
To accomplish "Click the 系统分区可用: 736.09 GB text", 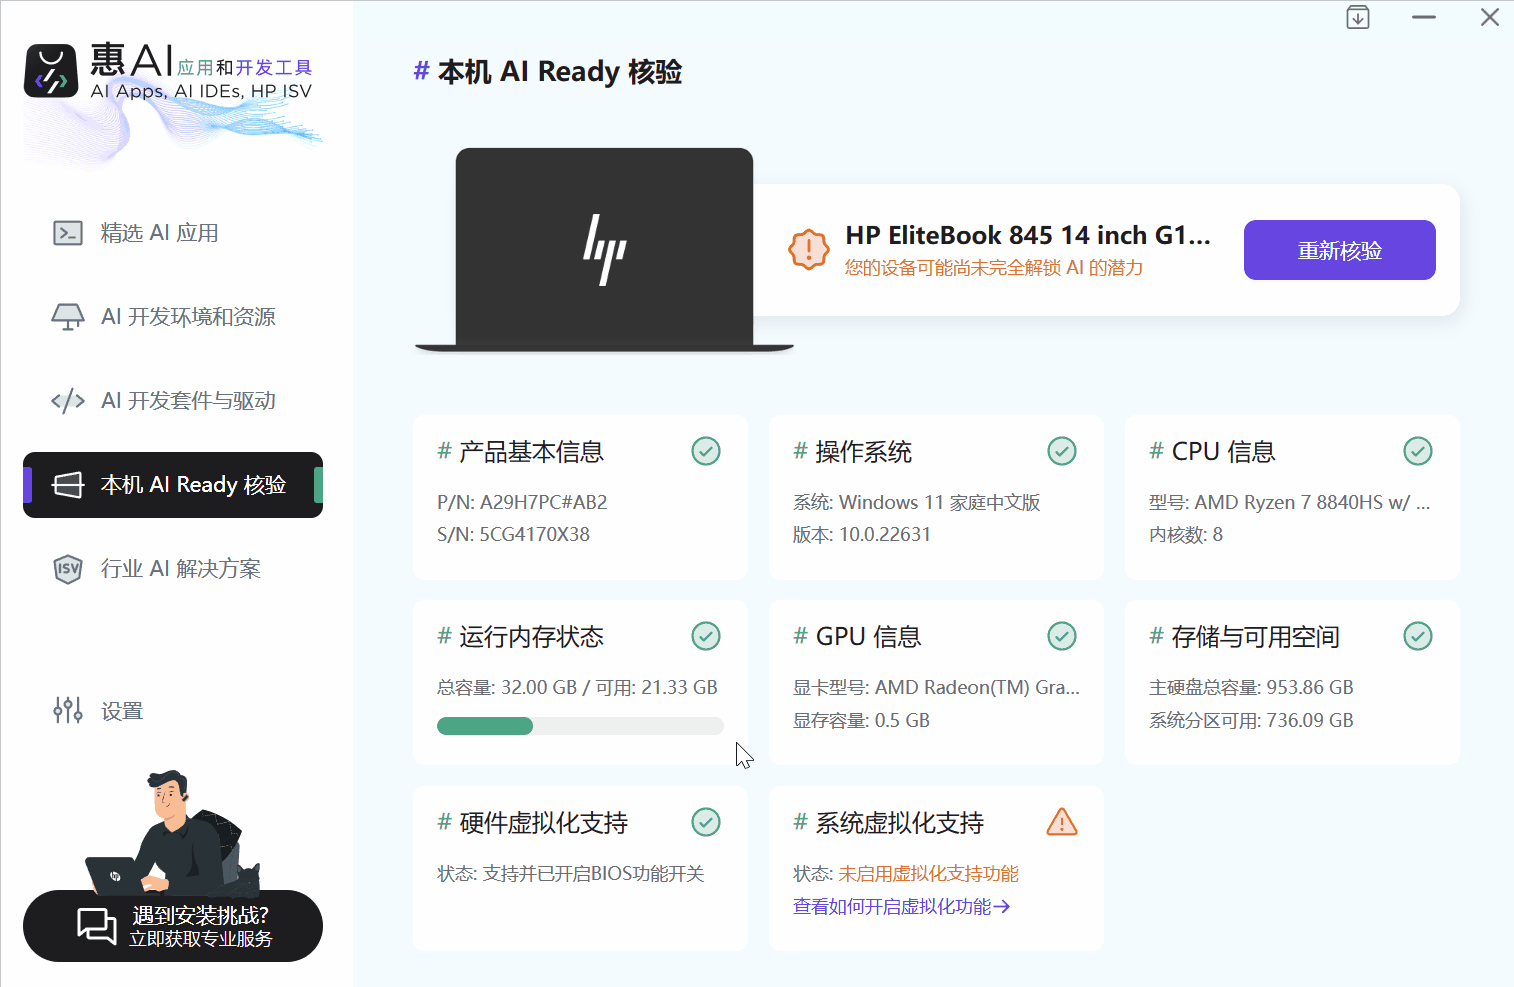I will pos(1251,720).
